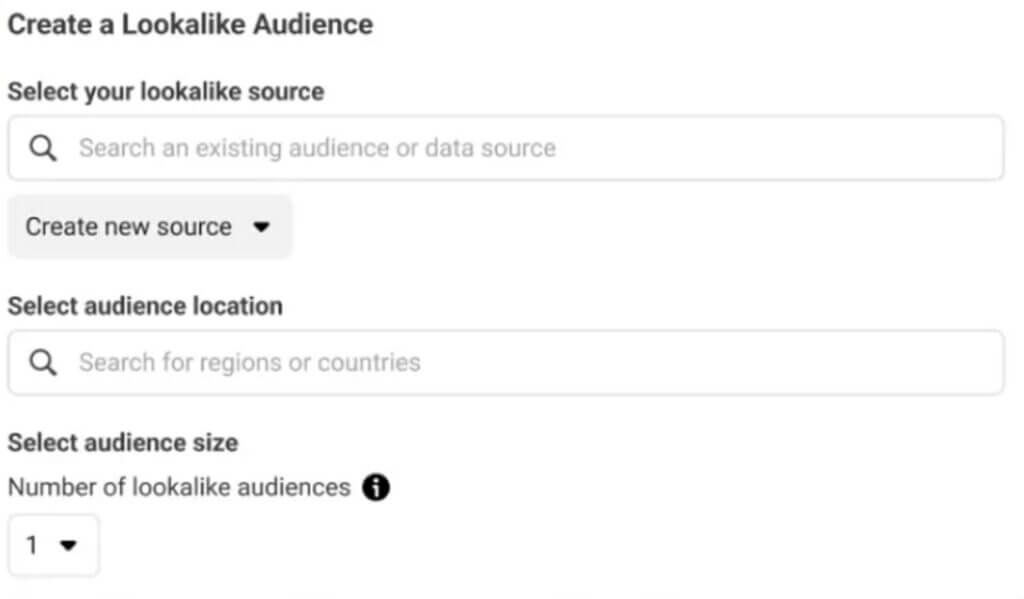Expand the number of lookalike audiences selector
Viewport: 1024px width, 599px height.
pos(53,545)
